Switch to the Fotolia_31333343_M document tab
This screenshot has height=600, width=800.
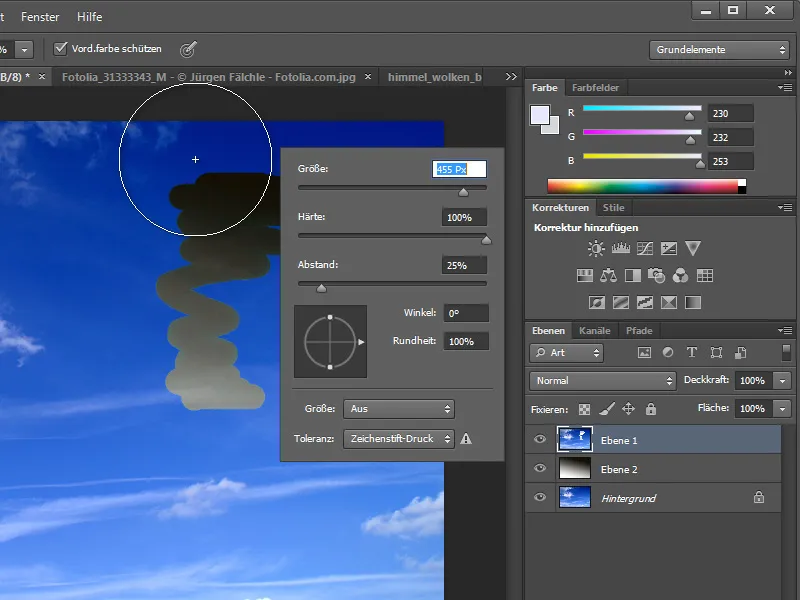[x=209, y=77]
